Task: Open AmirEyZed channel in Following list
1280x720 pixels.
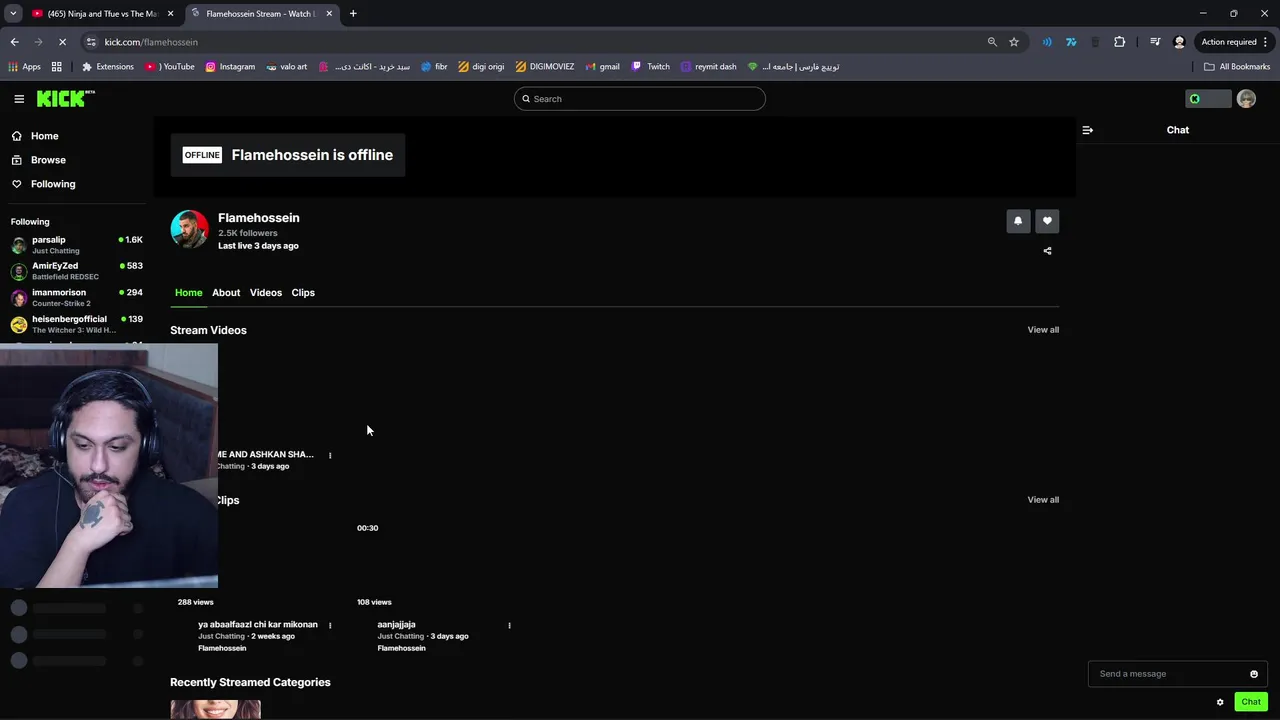Action: tap(77, 271)
